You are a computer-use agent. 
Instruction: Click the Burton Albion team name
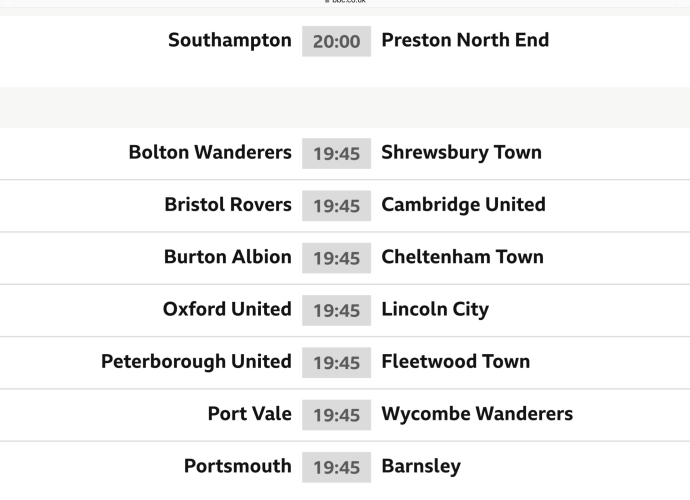[x=228, y=257]
